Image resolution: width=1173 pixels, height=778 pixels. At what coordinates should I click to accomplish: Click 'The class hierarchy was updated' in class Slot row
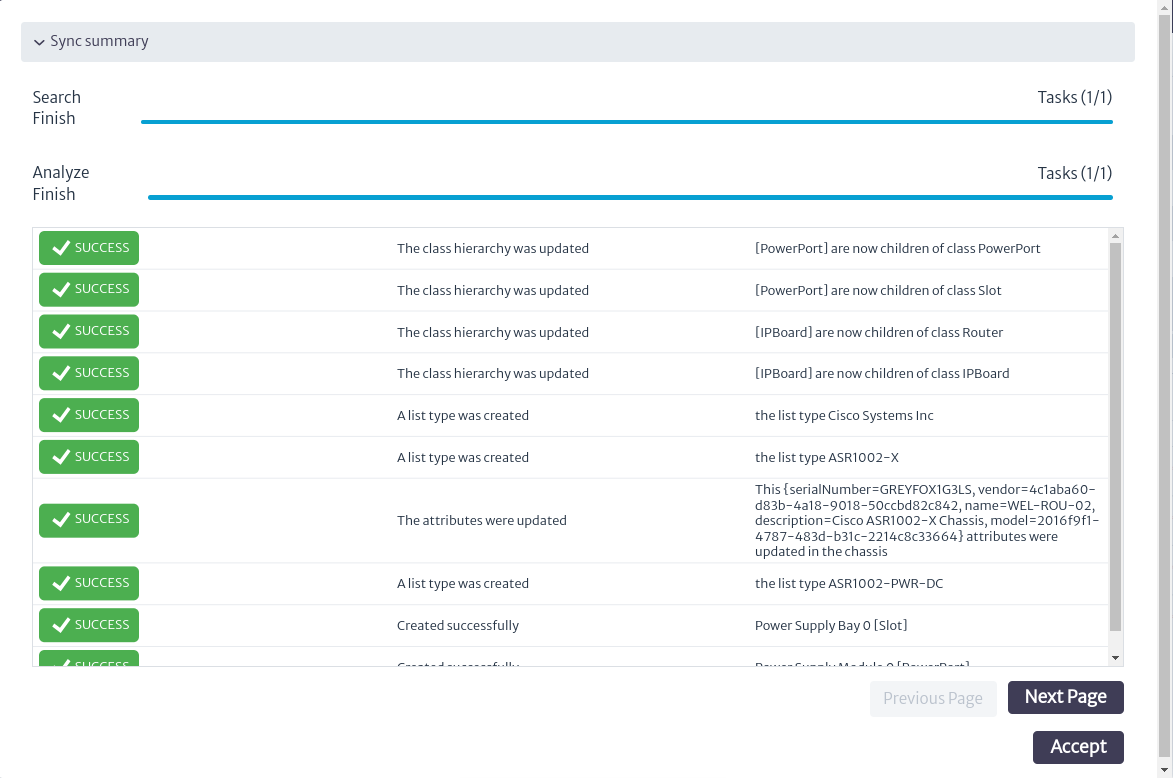[493, 290]
